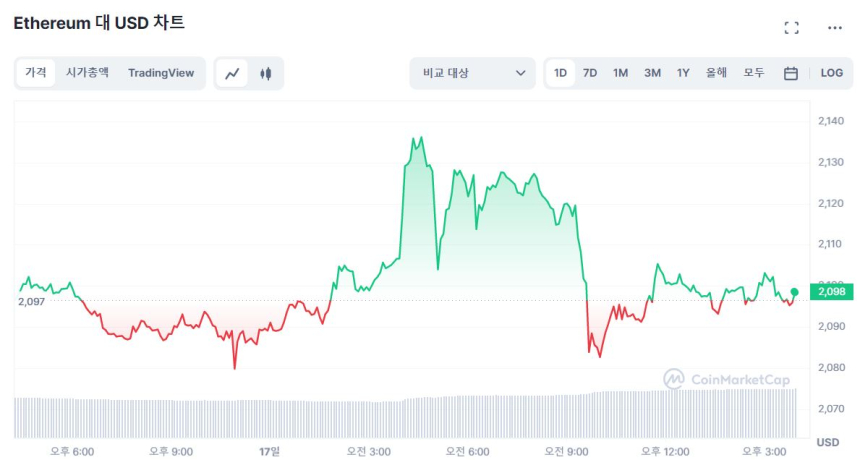860x460 pixels.
Task: Expand the 비교 대상 dropdown
Action: [x=472, y=73]
